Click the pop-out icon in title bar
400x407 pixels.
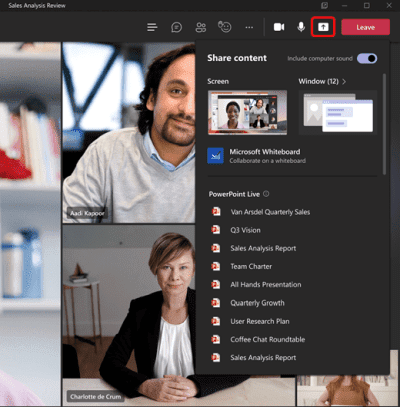tap(324, 5)
